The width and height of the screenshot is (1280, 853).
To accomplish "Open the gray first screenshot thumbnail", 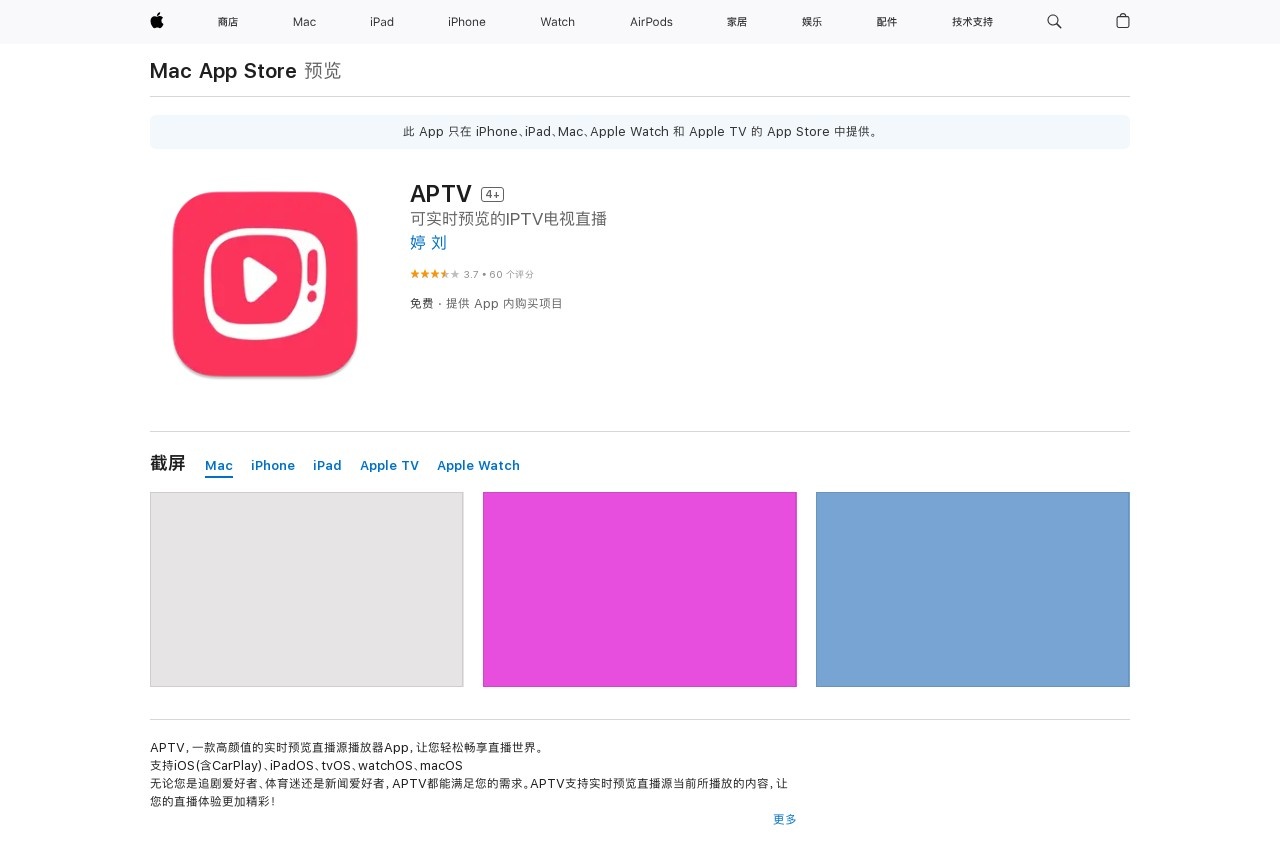I will tap(307, 590).
